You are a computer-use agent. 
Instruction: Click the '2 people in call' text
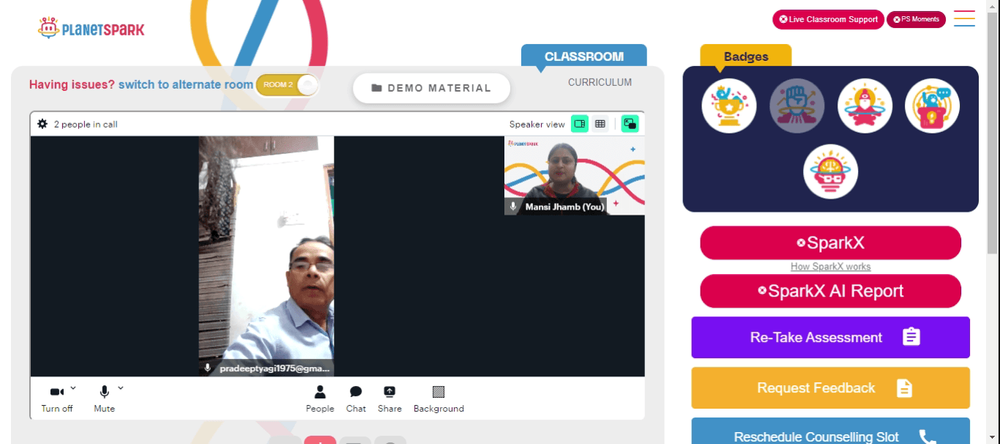(x=85, y=124)
